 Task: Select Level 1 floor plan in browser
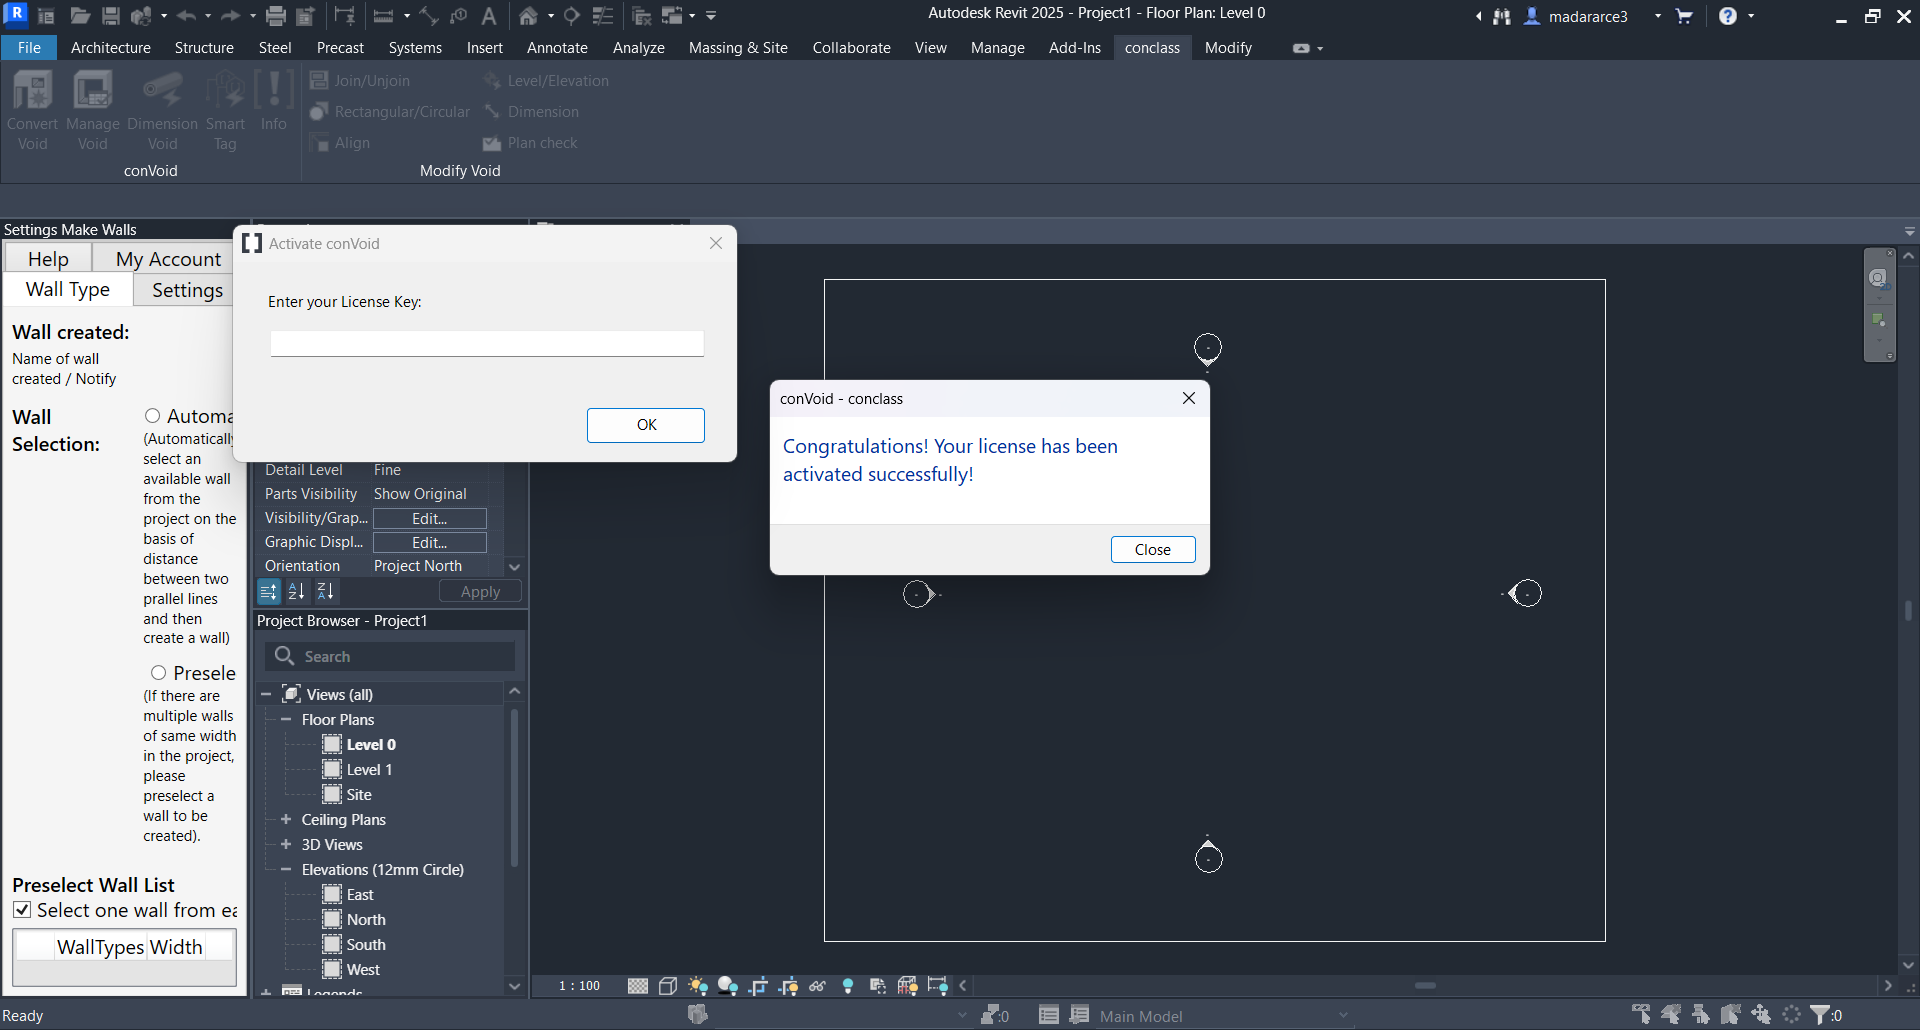(x=369, y=769)
